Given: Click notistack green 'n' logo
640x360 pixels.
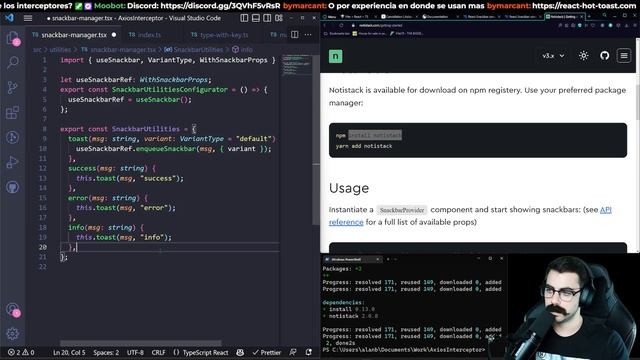Looking at the screenshot, I should pyautogui.click(x=336, y=56).
